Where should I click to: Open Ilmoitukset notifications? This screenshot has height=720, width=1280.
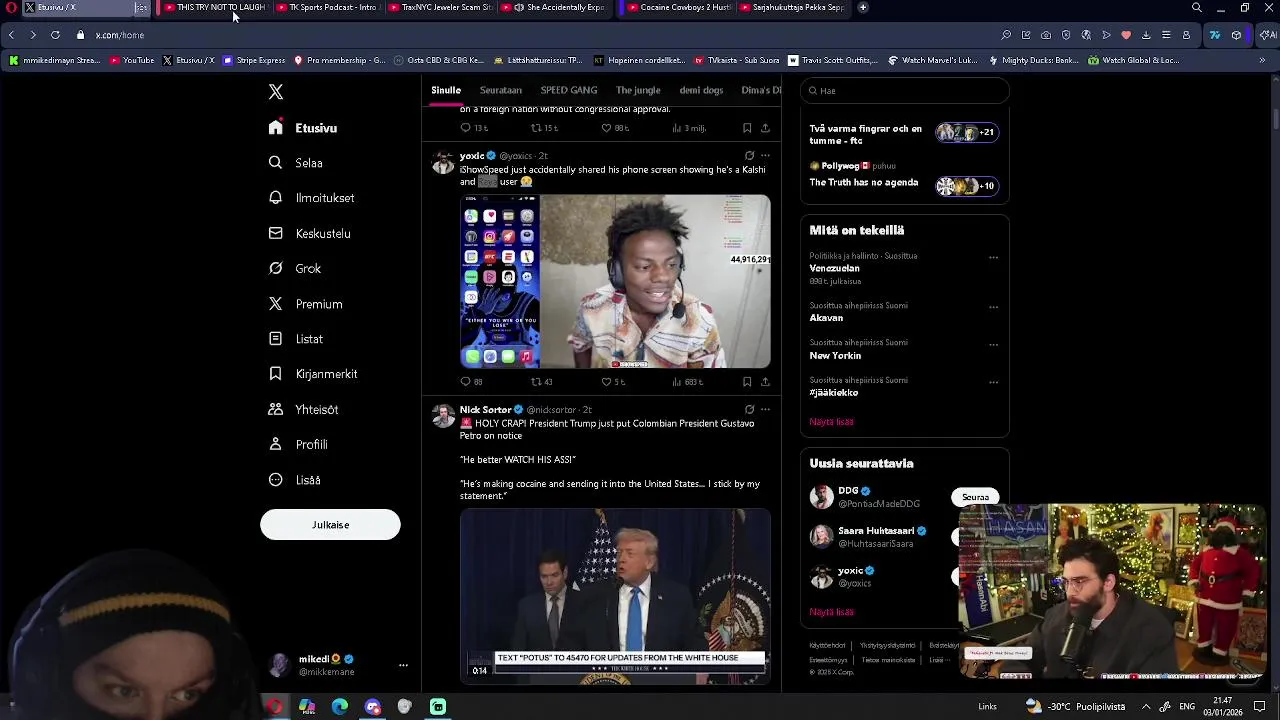click(x=312, y=198)
